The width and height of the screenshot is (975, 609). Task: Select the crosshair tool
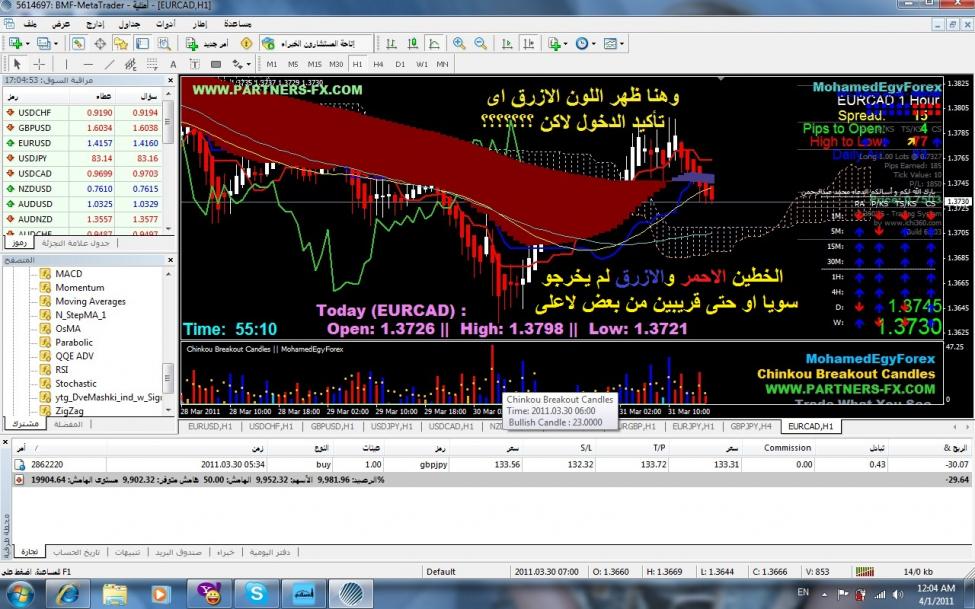pyautogui.click(x=39, y=64)
